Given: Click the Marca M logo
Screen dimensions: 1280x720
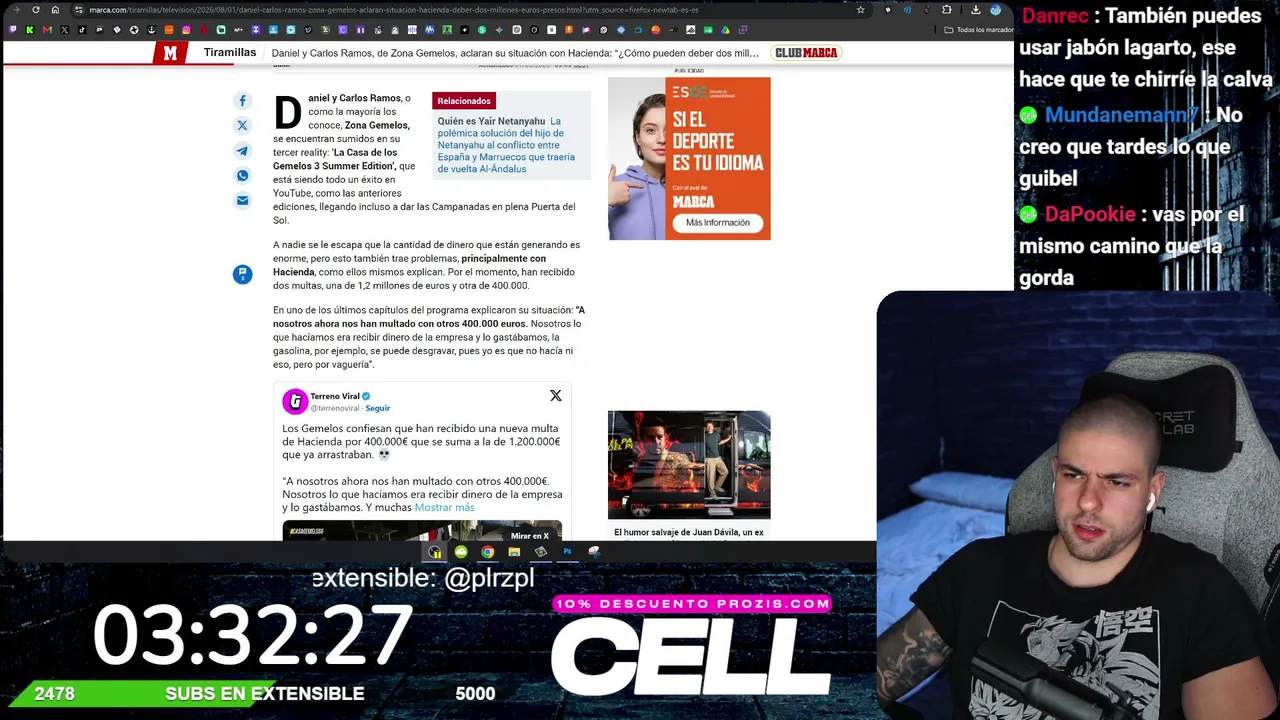Looking at the screenshot, I should tap(170, 53).
